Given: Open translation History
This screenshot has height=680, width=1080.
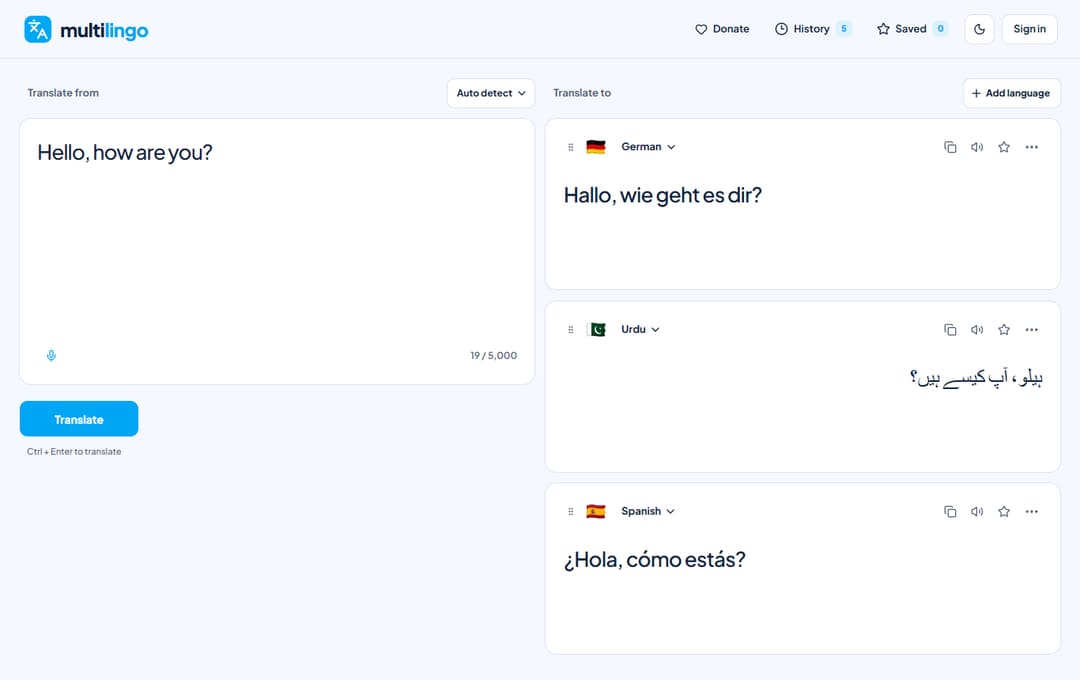Looking at the screenshot, I should click(813, 29).
